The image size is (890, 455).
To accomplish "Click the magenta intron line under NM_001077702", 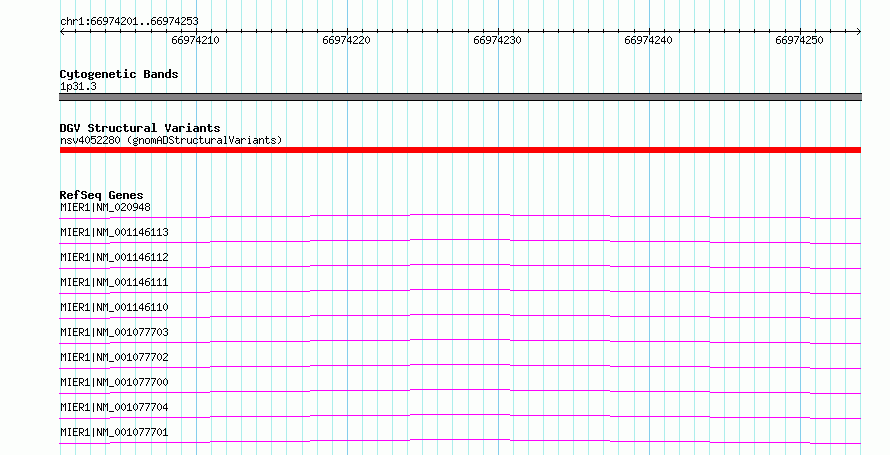I will pos(460,365).
